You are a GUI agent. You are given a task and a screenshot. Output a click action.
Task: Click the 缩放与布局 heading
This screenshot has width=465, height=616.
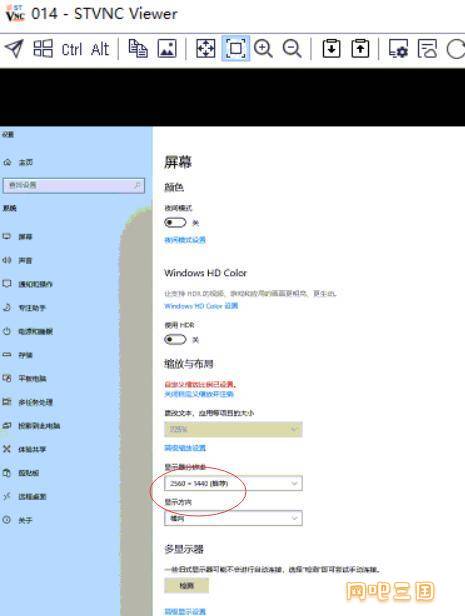[189, 364]
